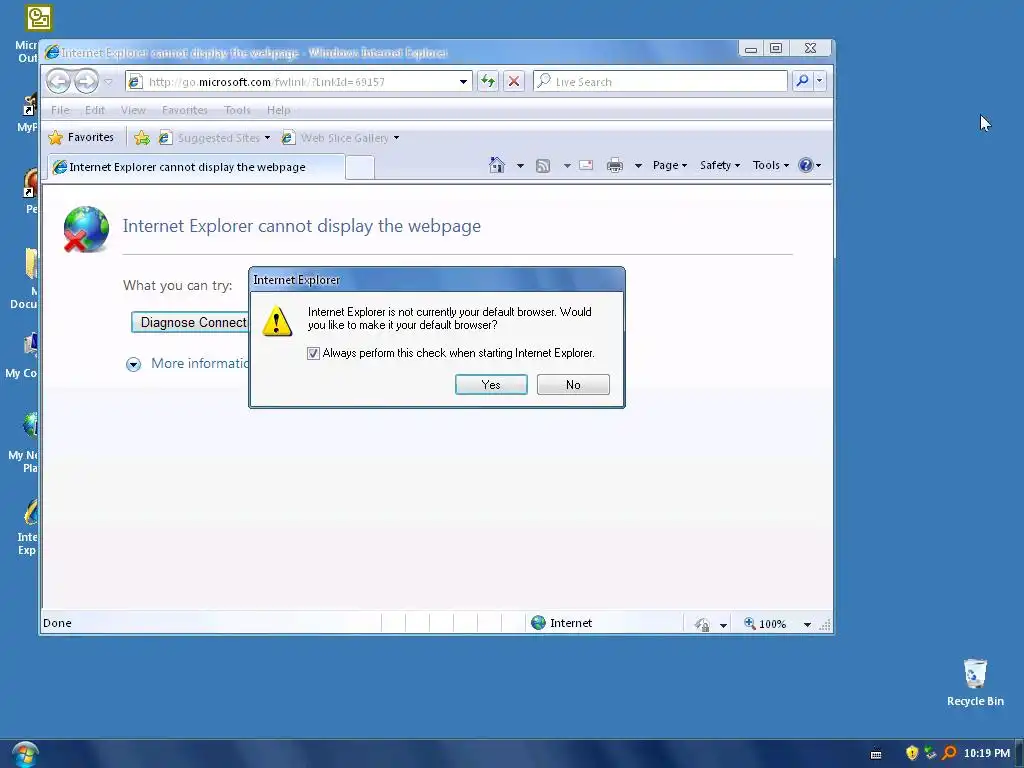Click the Protected Mode status icon

[x=702, y=624]
